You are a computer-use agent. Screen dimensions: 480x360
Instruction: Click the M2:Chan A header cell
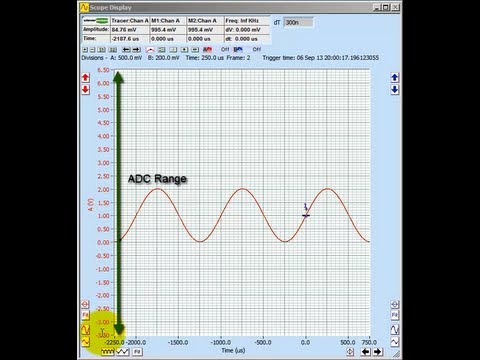click(205, 21)
